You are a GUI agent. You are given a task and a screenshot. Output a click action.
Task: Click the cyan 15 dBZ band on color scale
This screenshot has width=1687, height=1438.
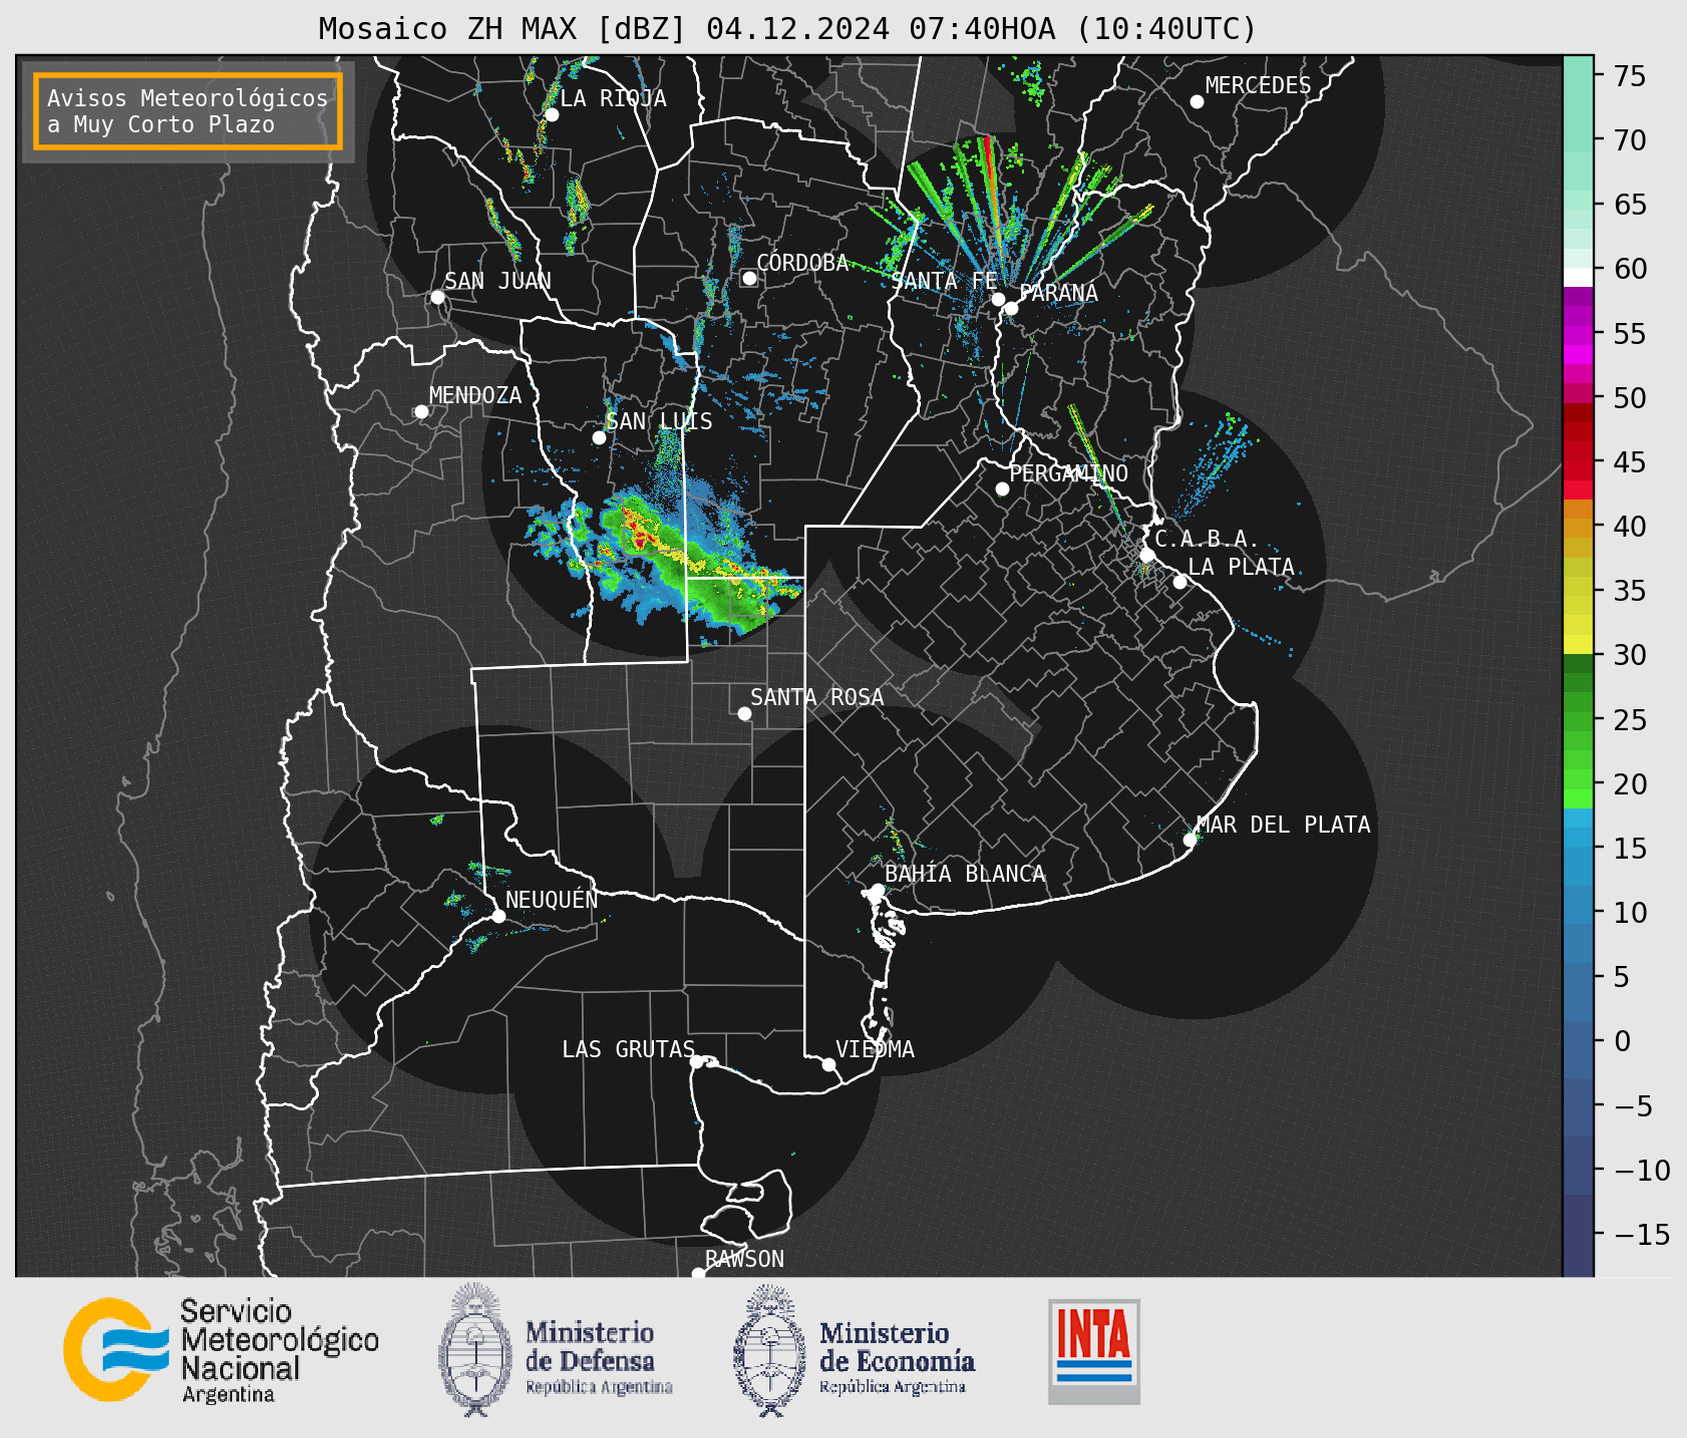click(x=1578, y=837)
